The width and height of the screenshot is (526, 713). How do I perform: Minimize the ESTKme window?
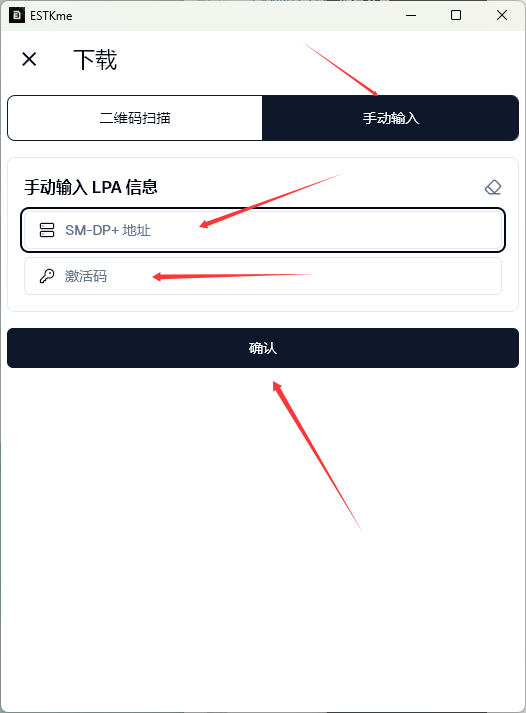(x=411, y=15)
